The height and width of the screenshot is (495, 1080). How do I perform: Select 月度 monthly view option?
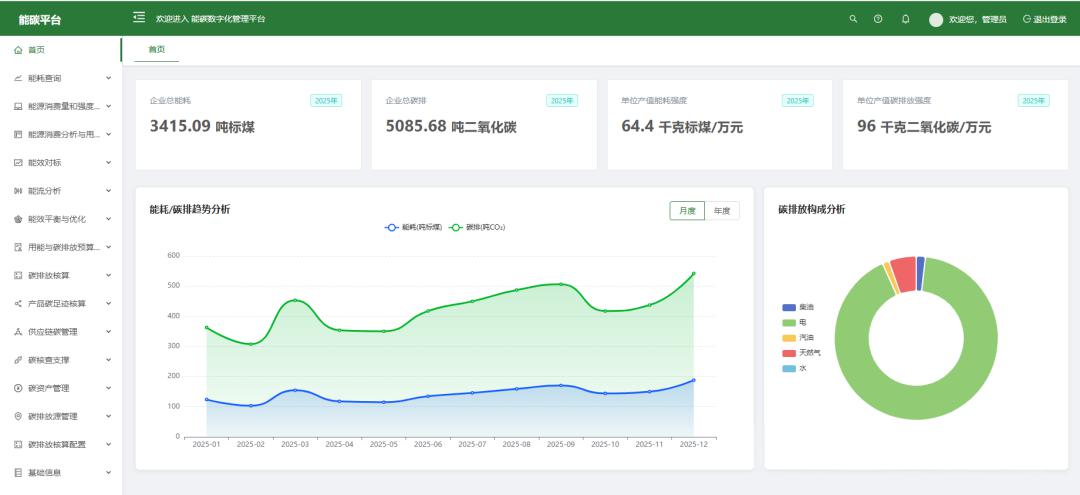(x=687, y=211)
